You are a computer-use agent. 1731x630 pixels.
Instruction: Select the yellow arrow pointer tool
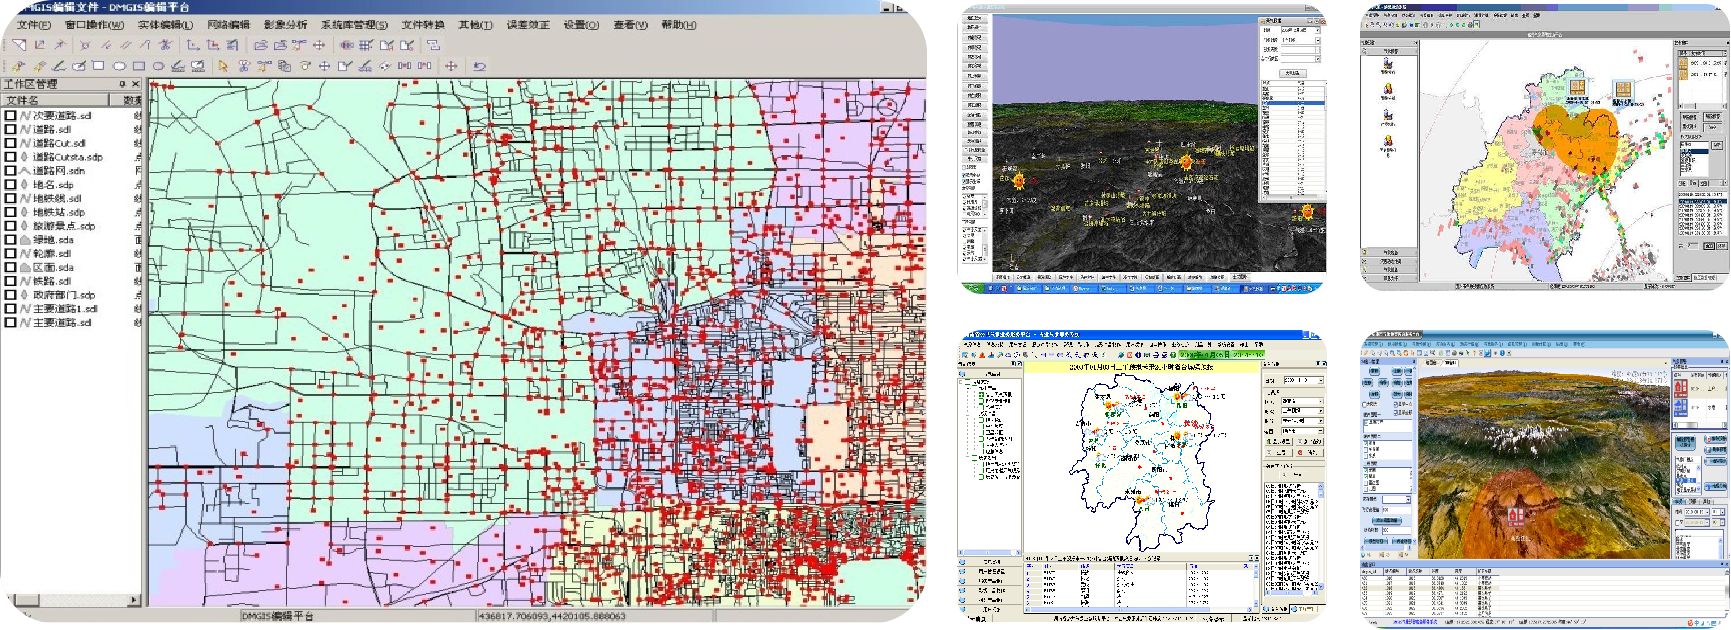coord(223,66)
